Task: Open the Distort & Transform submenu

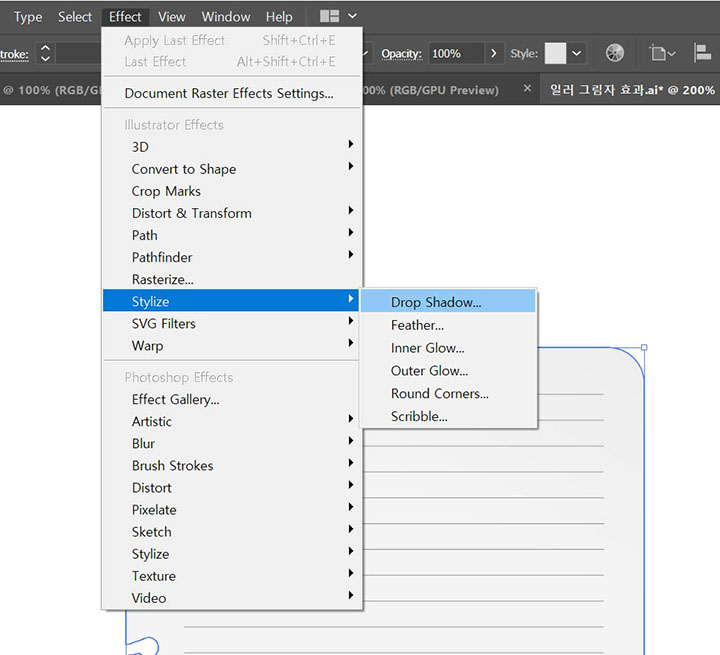Action: [232, 213]
